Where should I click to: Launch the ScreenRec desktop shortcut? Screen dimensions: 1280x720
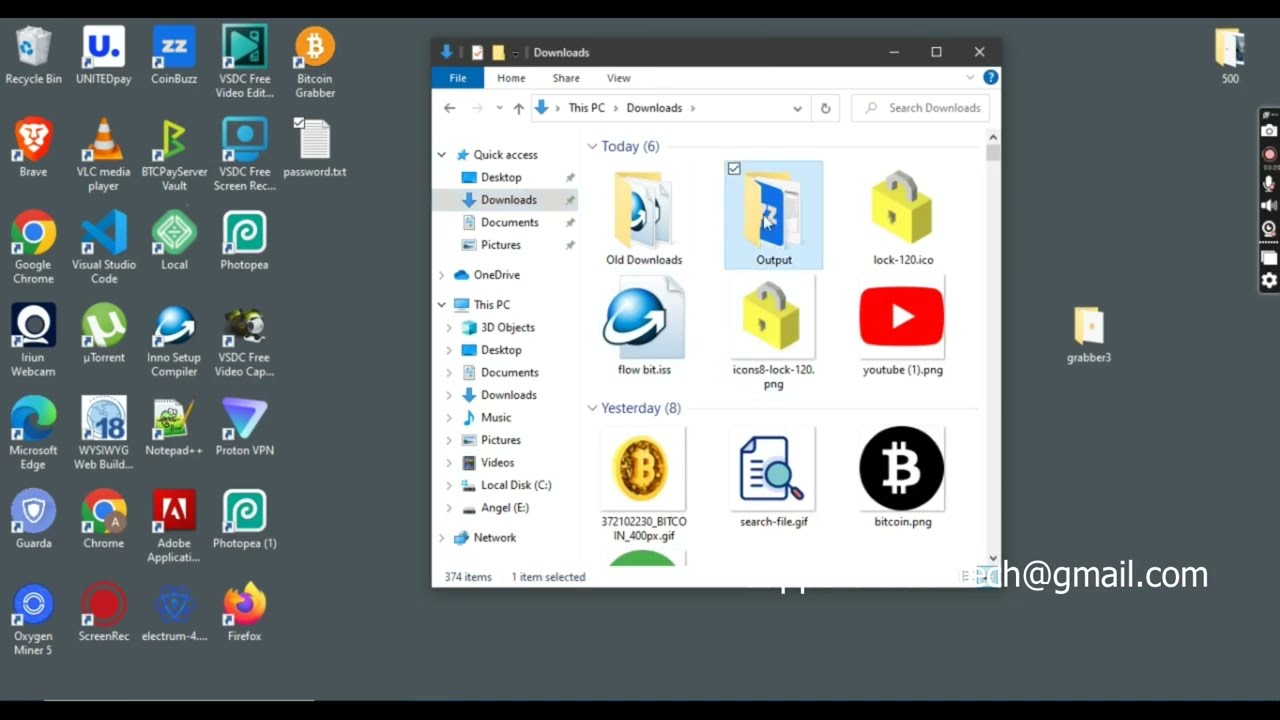tap(104, 612)
